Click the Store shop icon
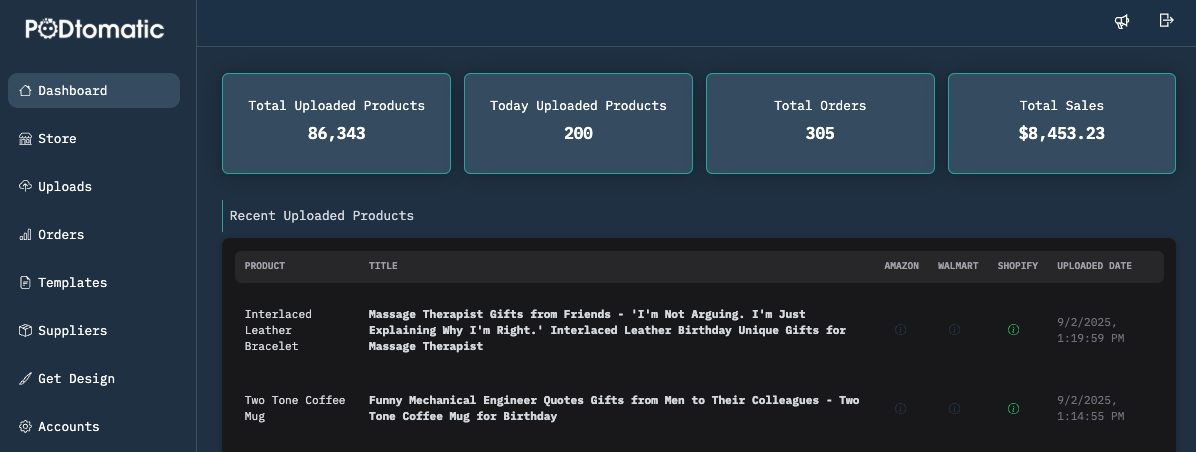Image resolution: width=1196 pixels, height=452 pixels. [25, 139]
